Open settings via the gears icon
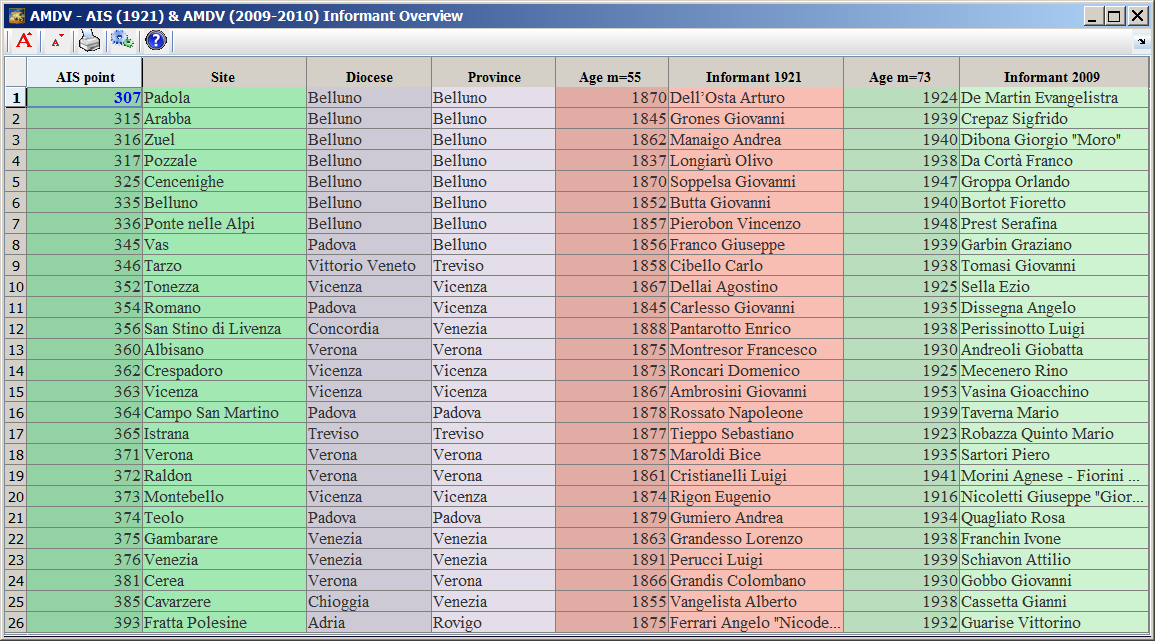This screenshot has width=1155, height=641. coord(122,41)
